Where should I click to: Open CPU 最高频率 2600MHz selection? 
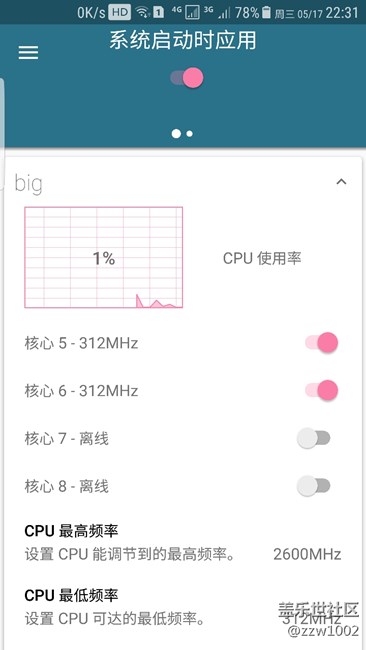pos(183,543)
